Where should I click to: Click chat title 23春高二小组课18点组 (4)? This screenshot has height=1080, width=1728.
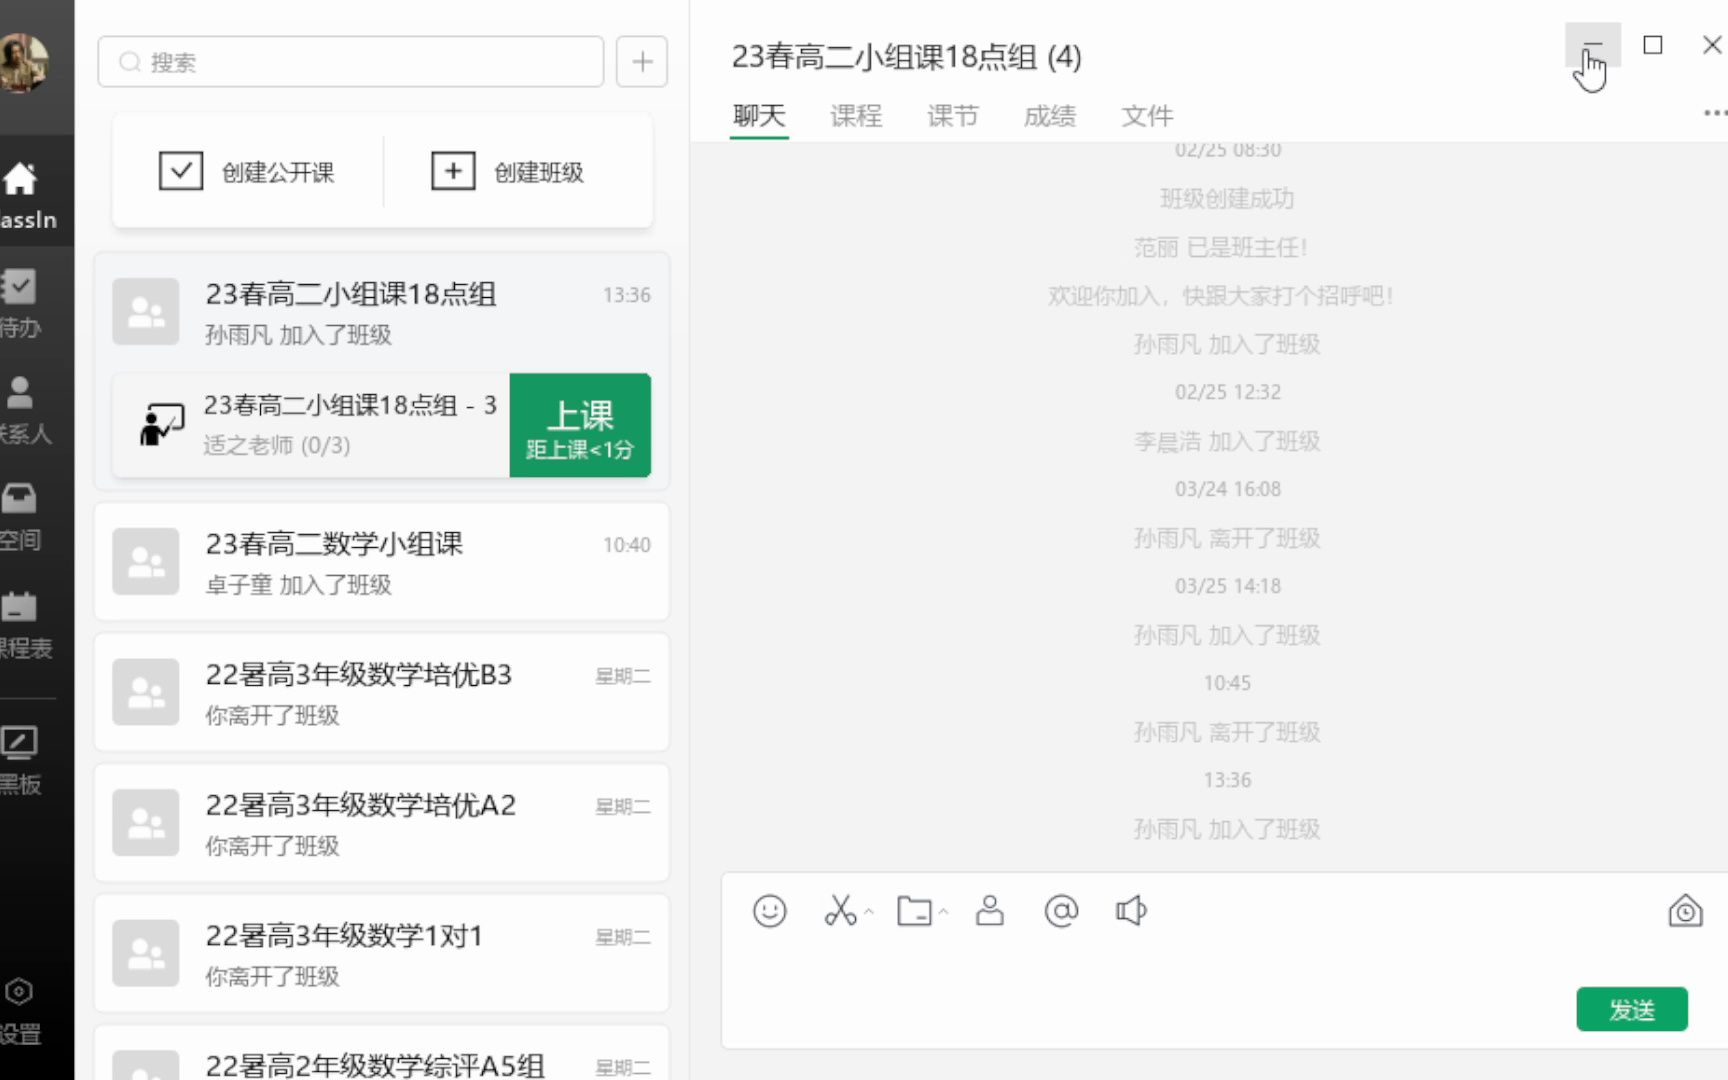coord(906,57)
